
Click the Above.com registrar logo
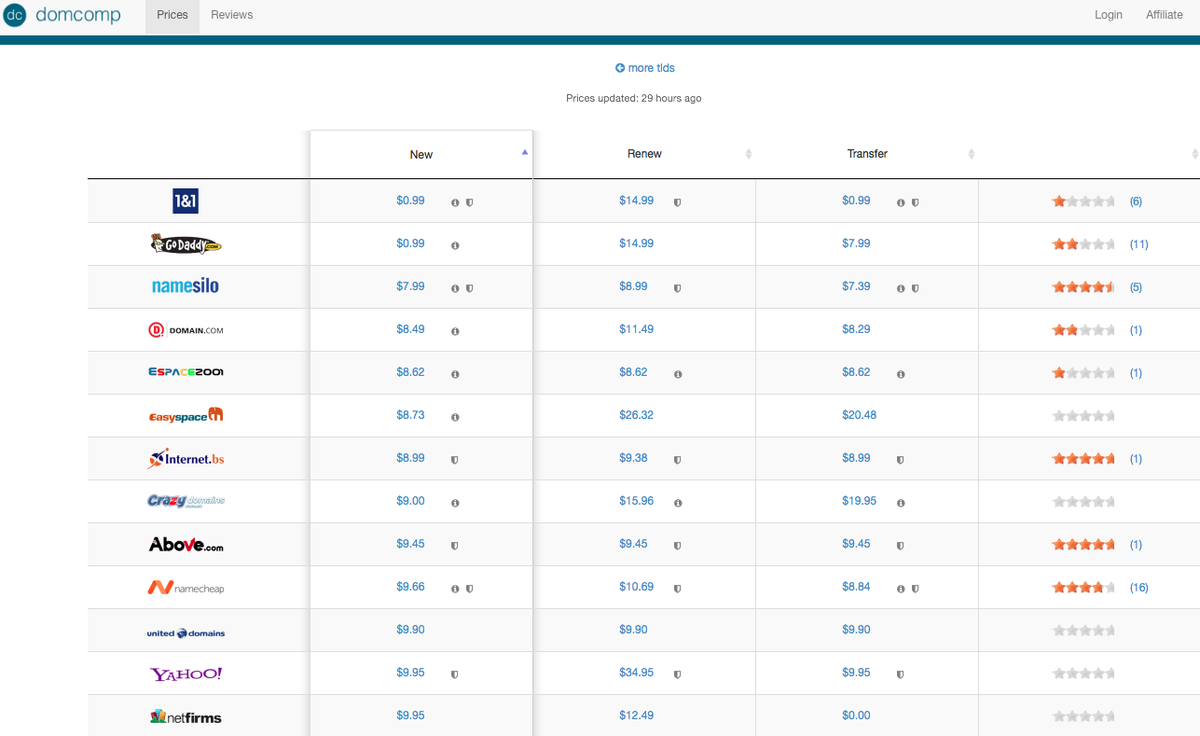pyautogui.click(x=186, y=545)
